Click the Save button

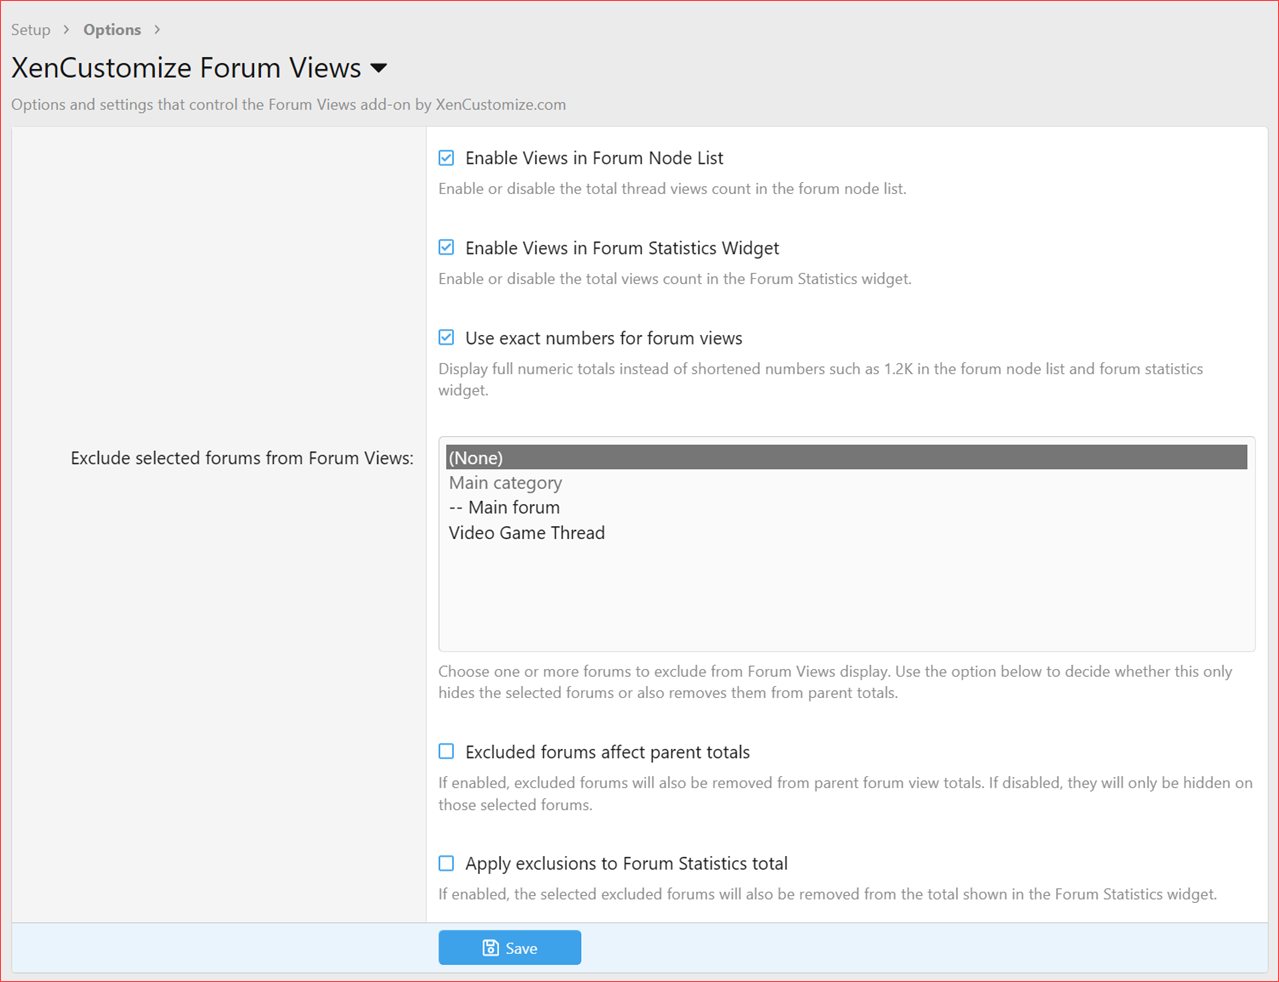point(509,947)
